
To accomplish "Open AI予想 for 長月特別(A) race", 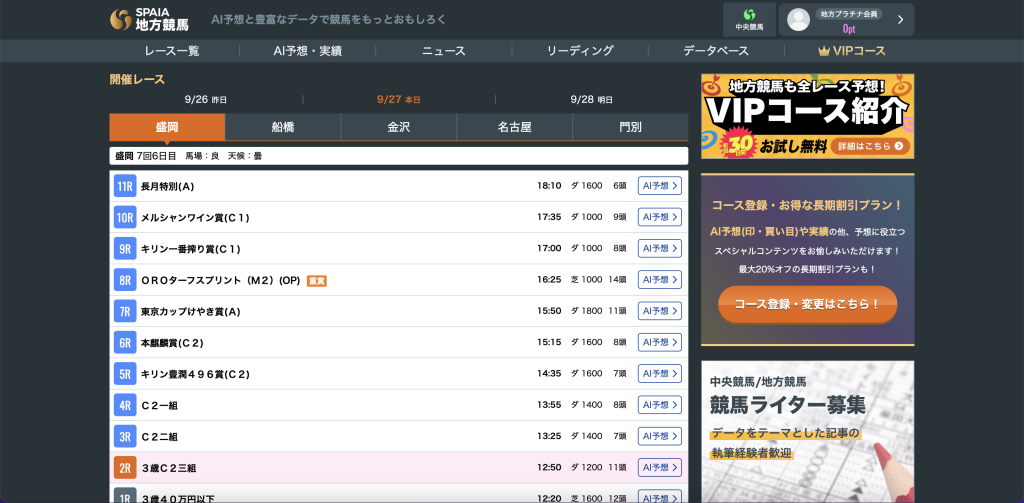I will coord(660,186).
